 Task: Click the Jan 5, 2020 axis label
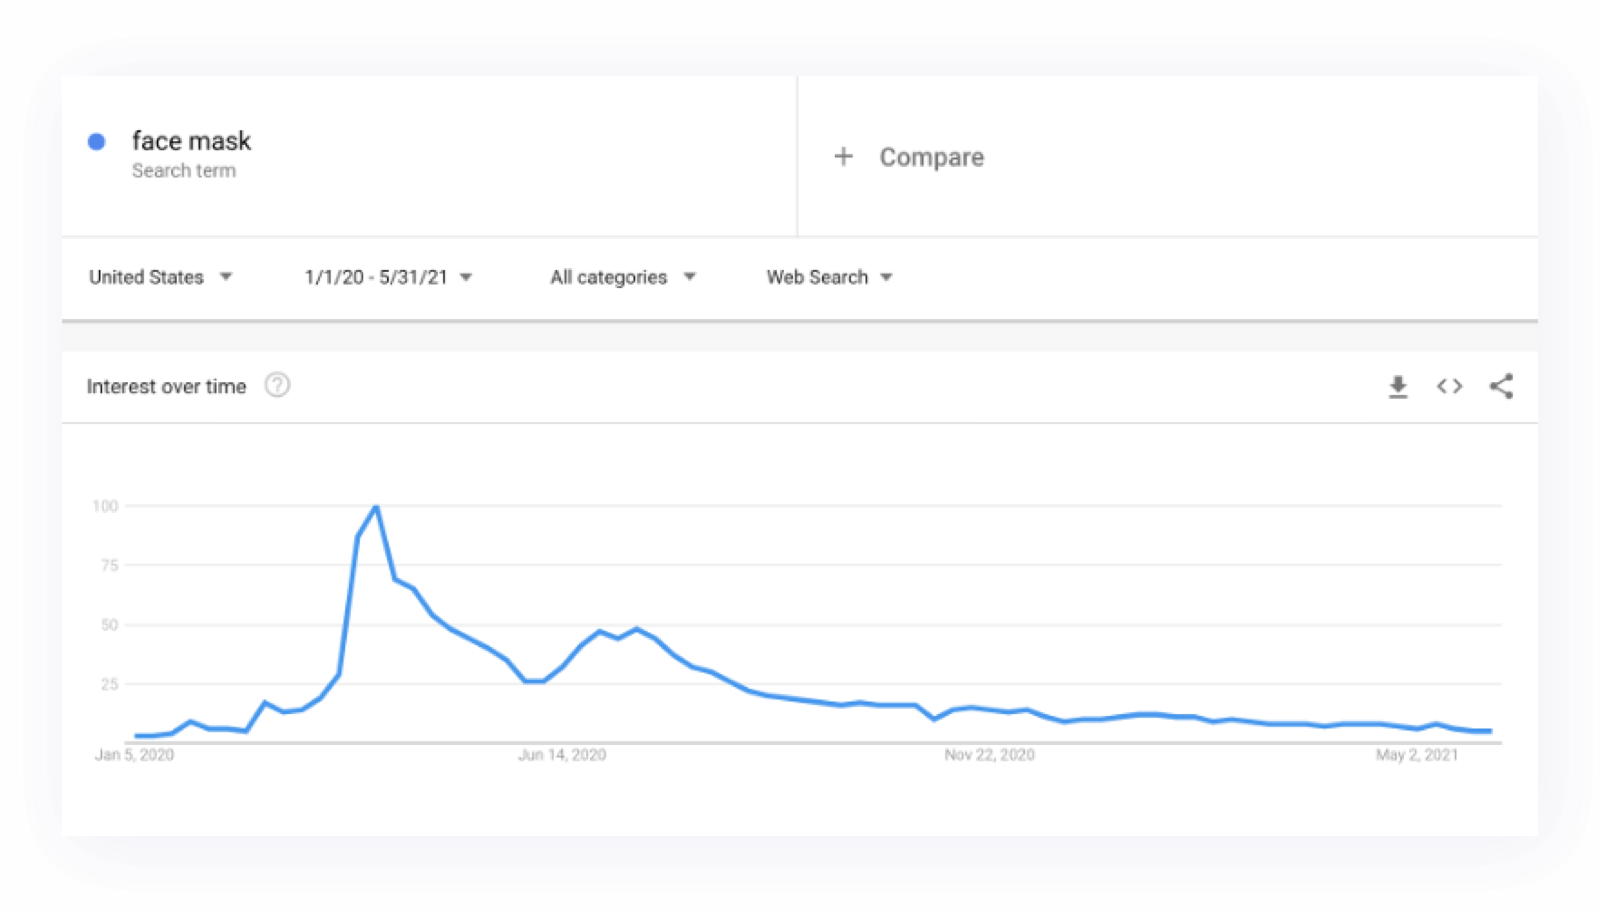[x=134, y=755]
